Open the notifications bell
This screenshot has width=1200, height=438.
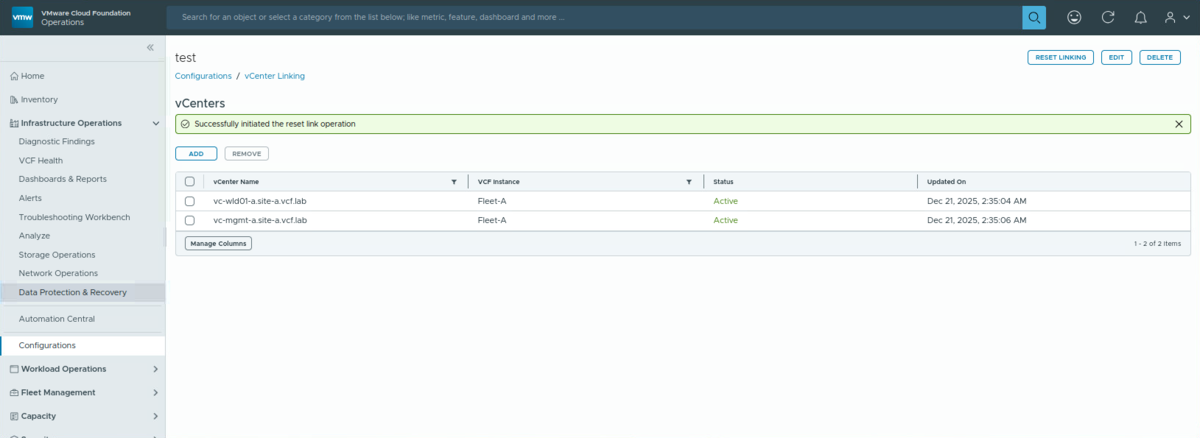(x=1140, y=17)
